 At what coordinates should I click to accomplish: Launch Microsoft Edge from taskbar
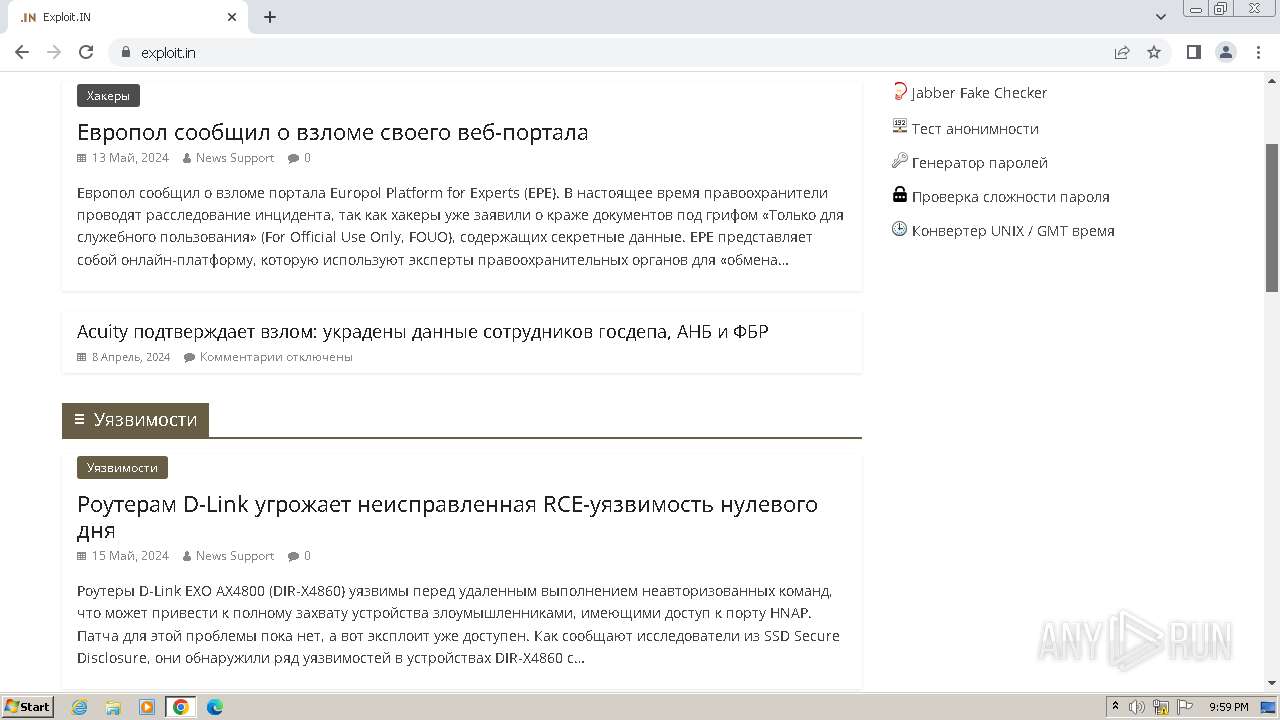215,707
